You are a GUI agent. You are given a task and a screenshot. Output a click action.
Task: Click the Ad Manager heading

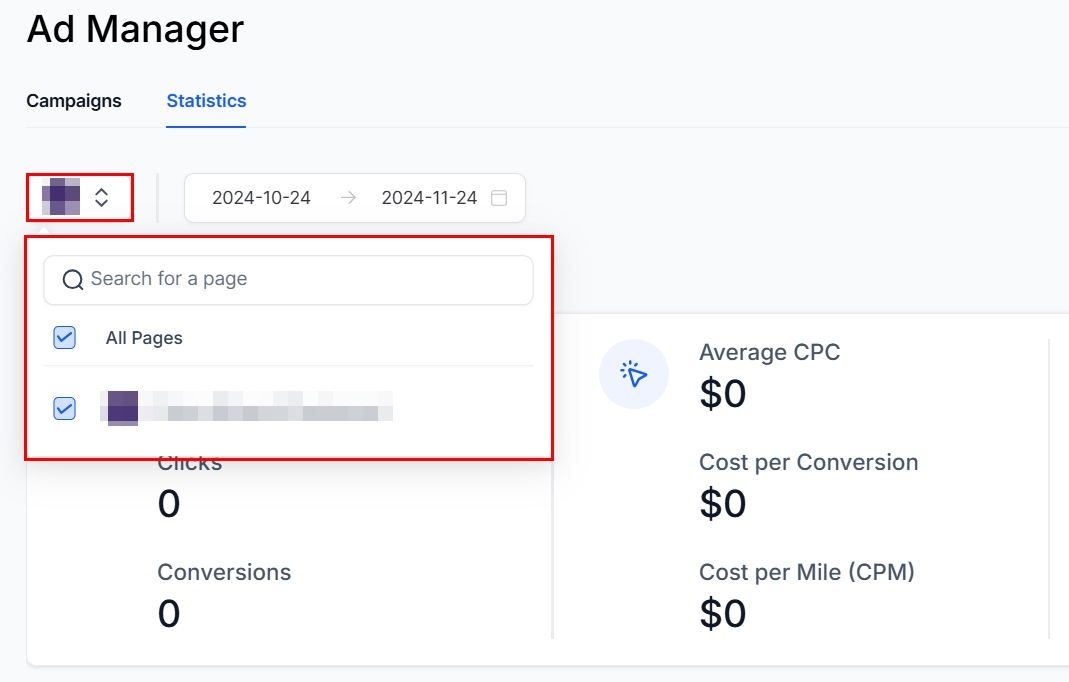point(135,29)
